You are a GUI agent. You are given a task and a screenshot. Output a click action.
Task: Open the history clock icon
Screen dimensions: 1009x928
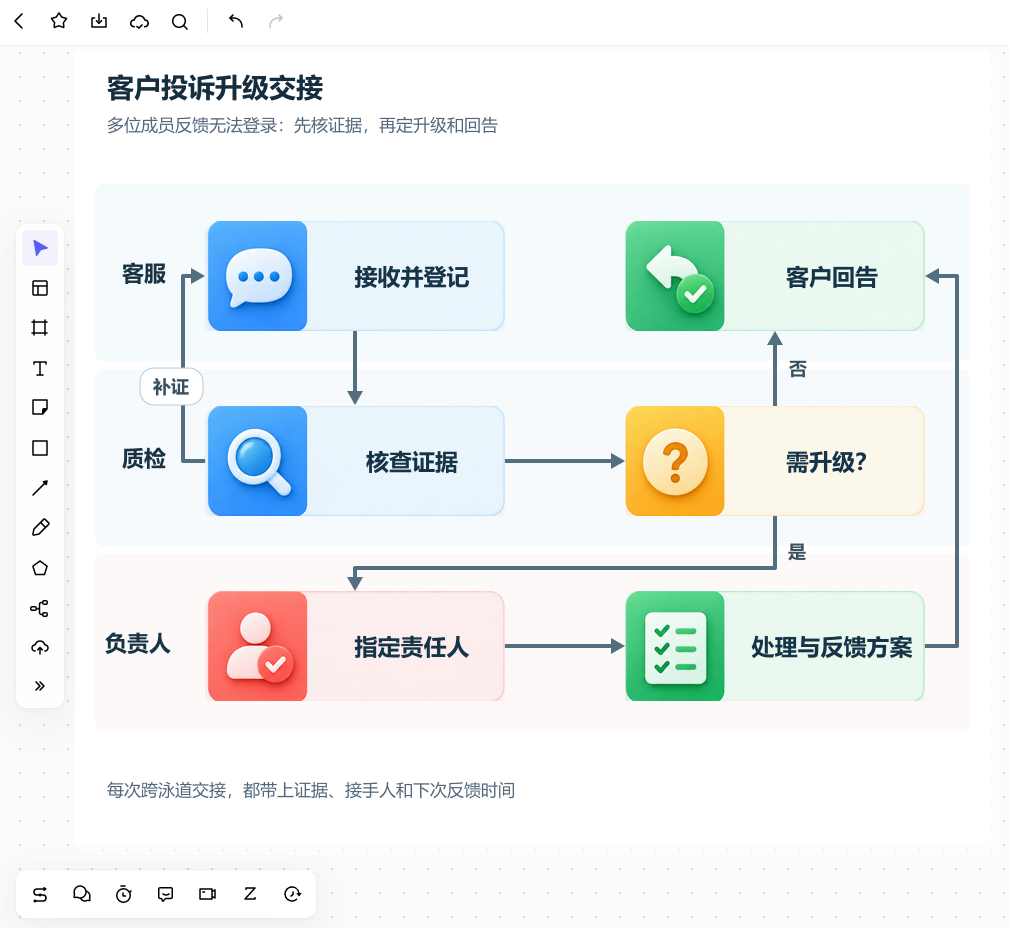click(x=292, y=894)
